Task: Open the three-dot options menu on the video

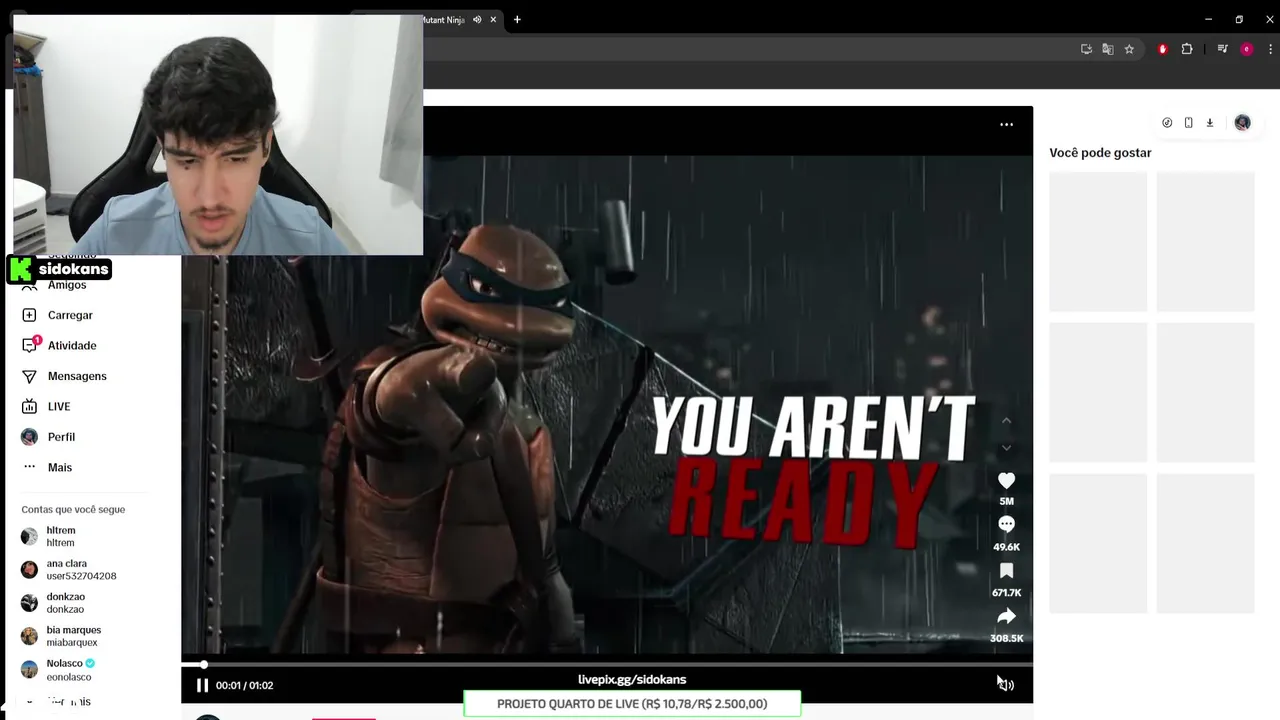Action: click(x=1006, y=125)
